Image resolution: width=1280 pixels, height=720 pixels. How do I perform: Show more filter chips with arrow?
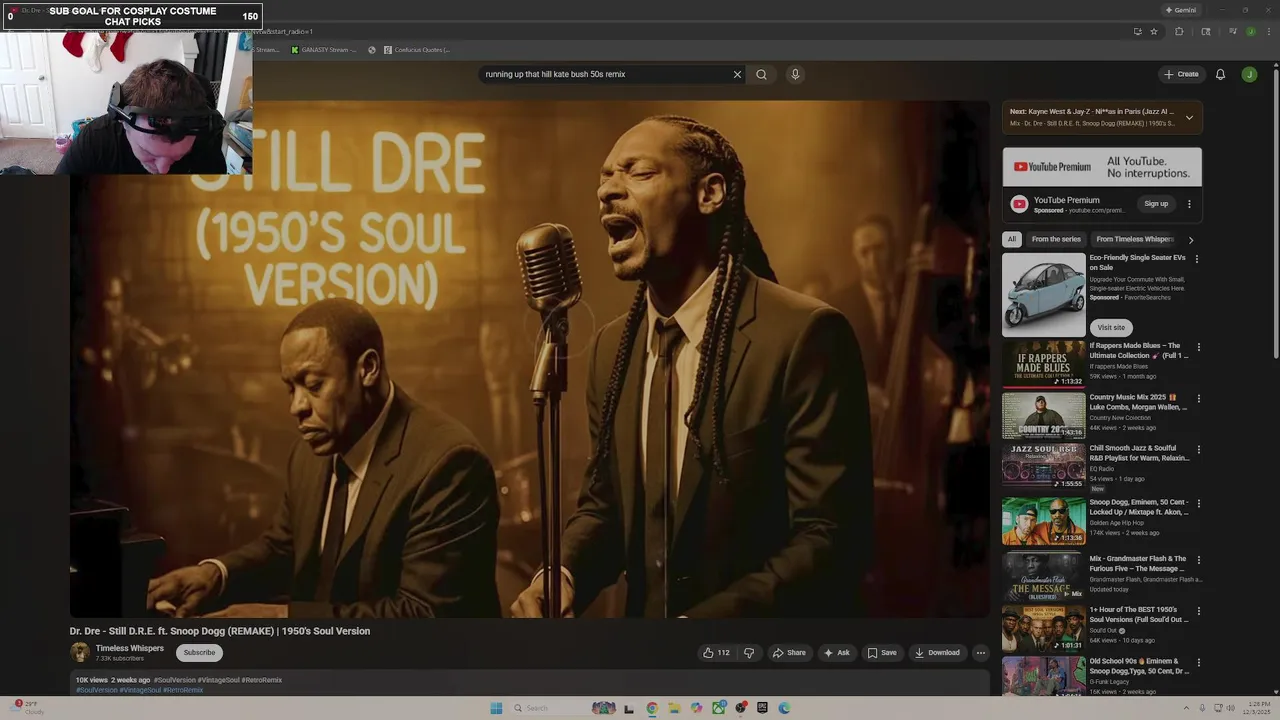[1190, 240]
